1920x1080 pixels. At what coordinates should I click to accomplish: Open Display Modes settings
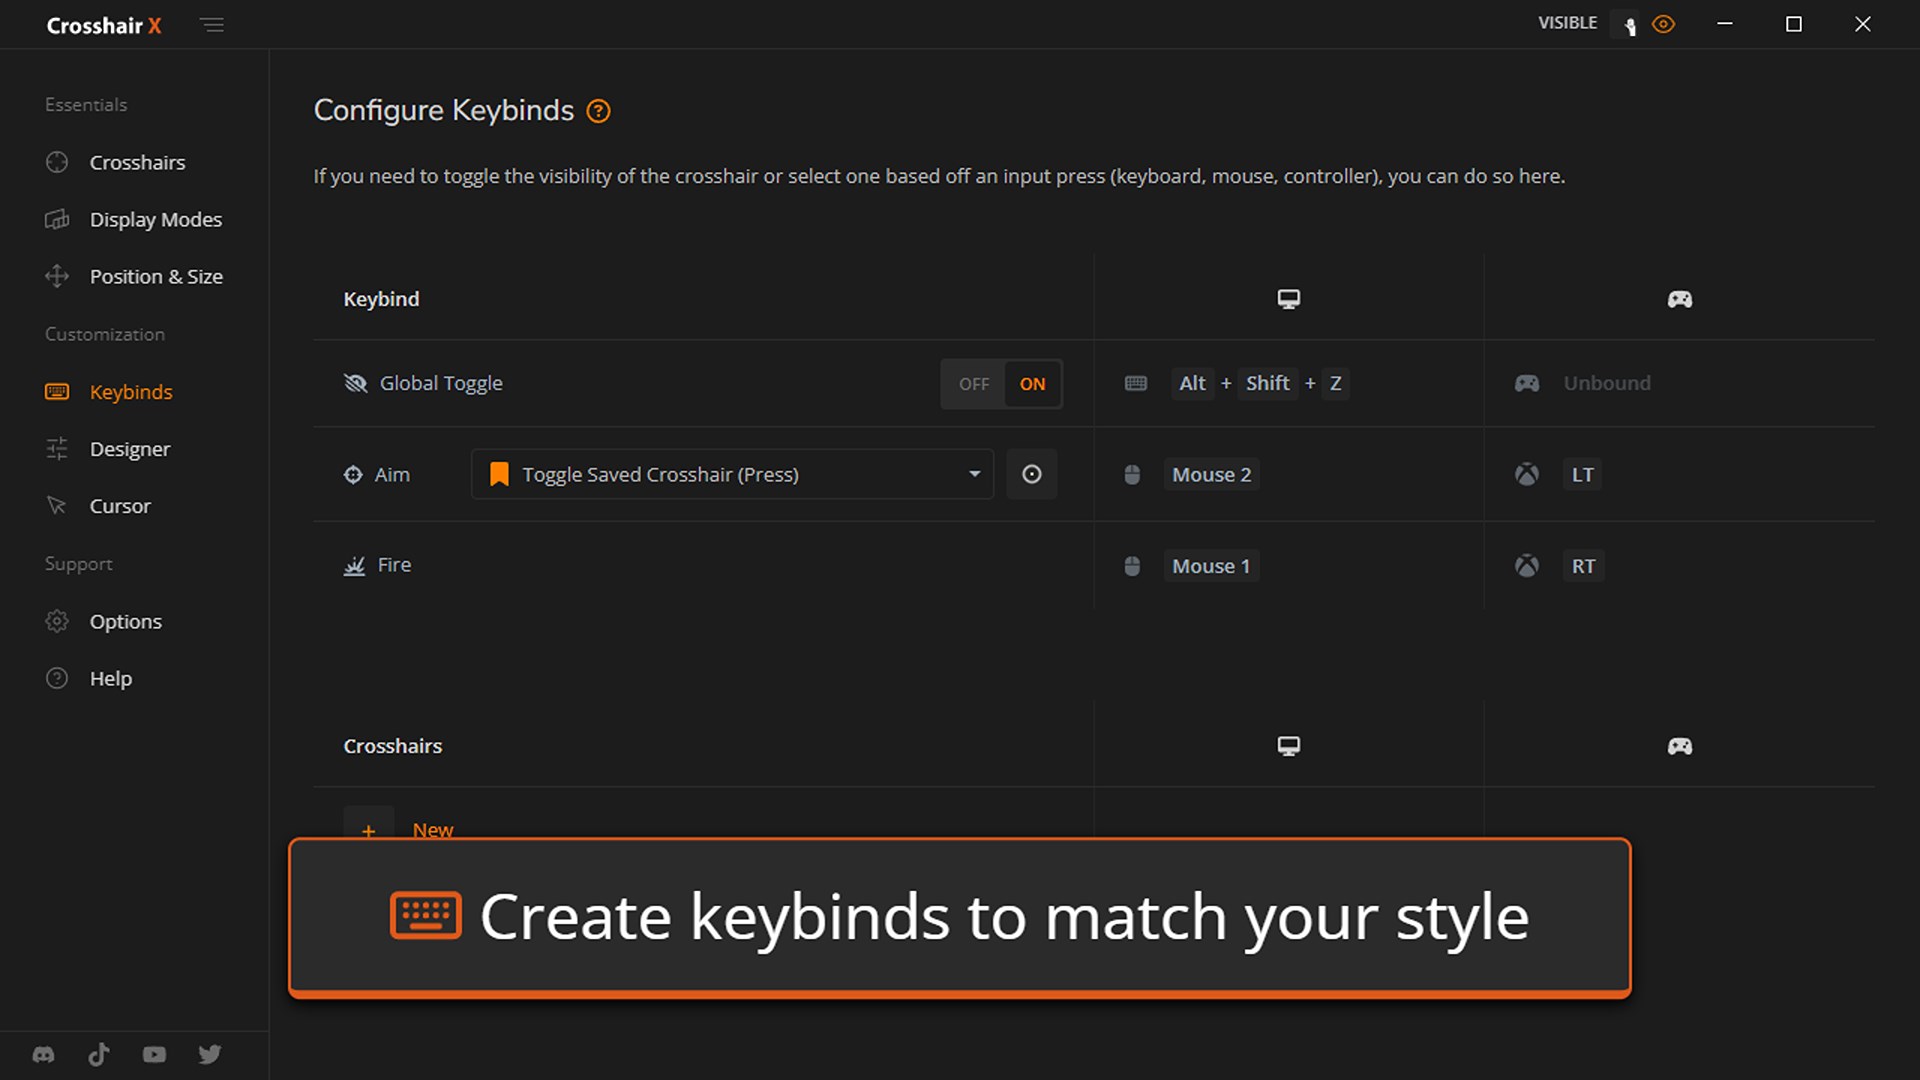pyautogui.click(x=155, y=219)
